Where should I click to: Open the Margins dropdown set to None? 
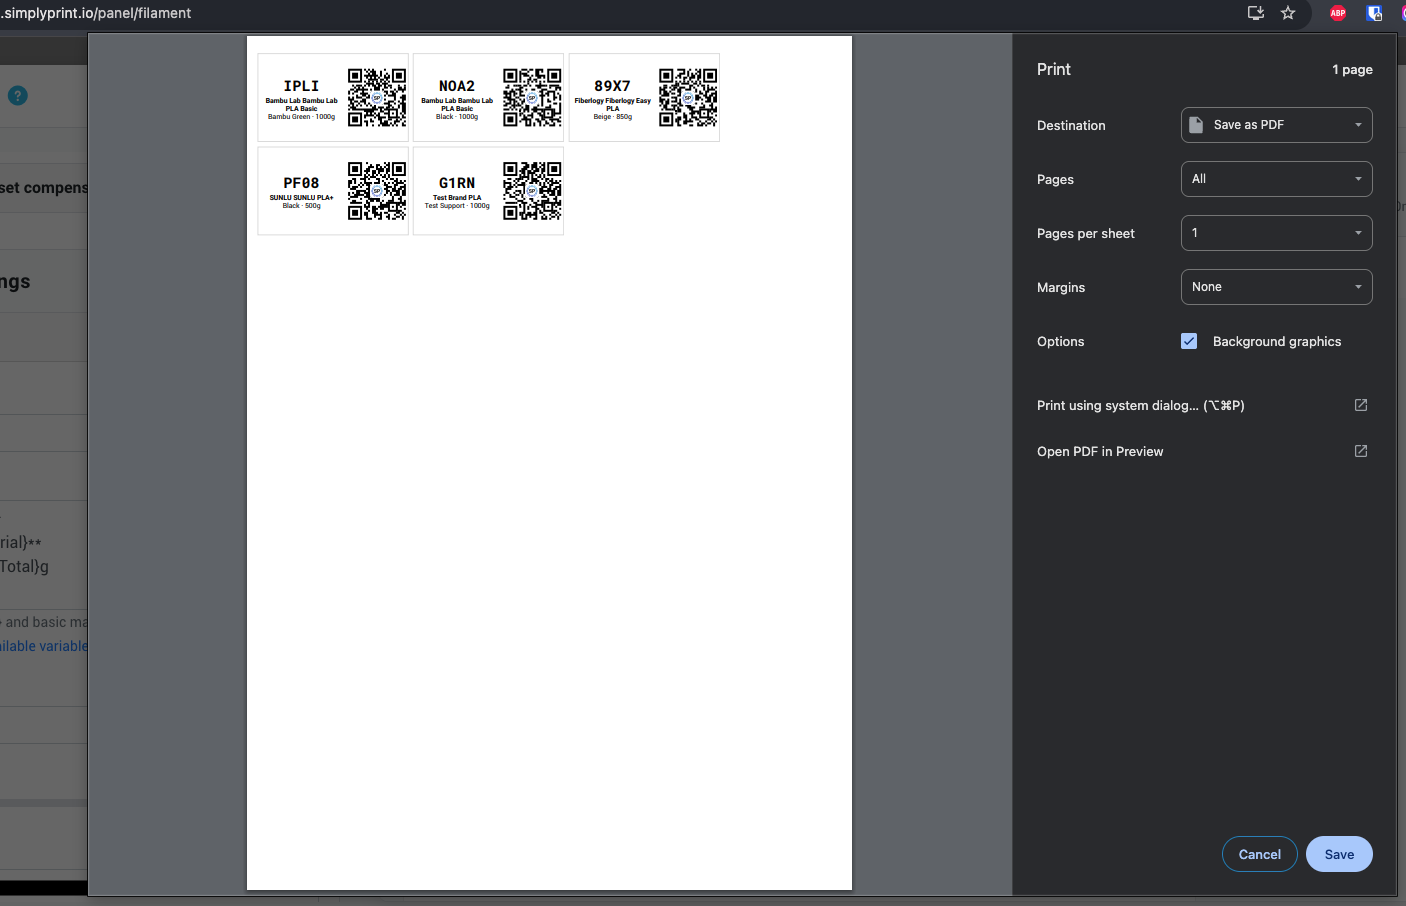(1277, 287)
